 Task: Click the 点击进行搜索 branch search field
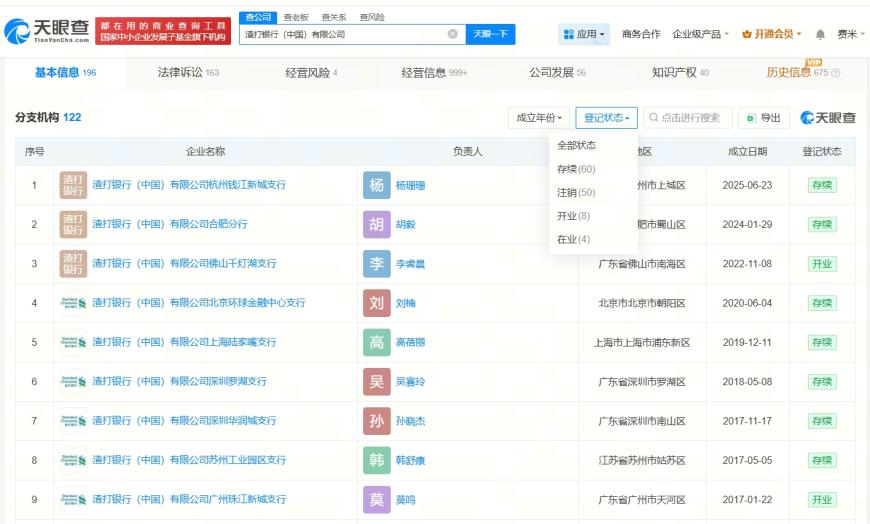coord(688,118)
